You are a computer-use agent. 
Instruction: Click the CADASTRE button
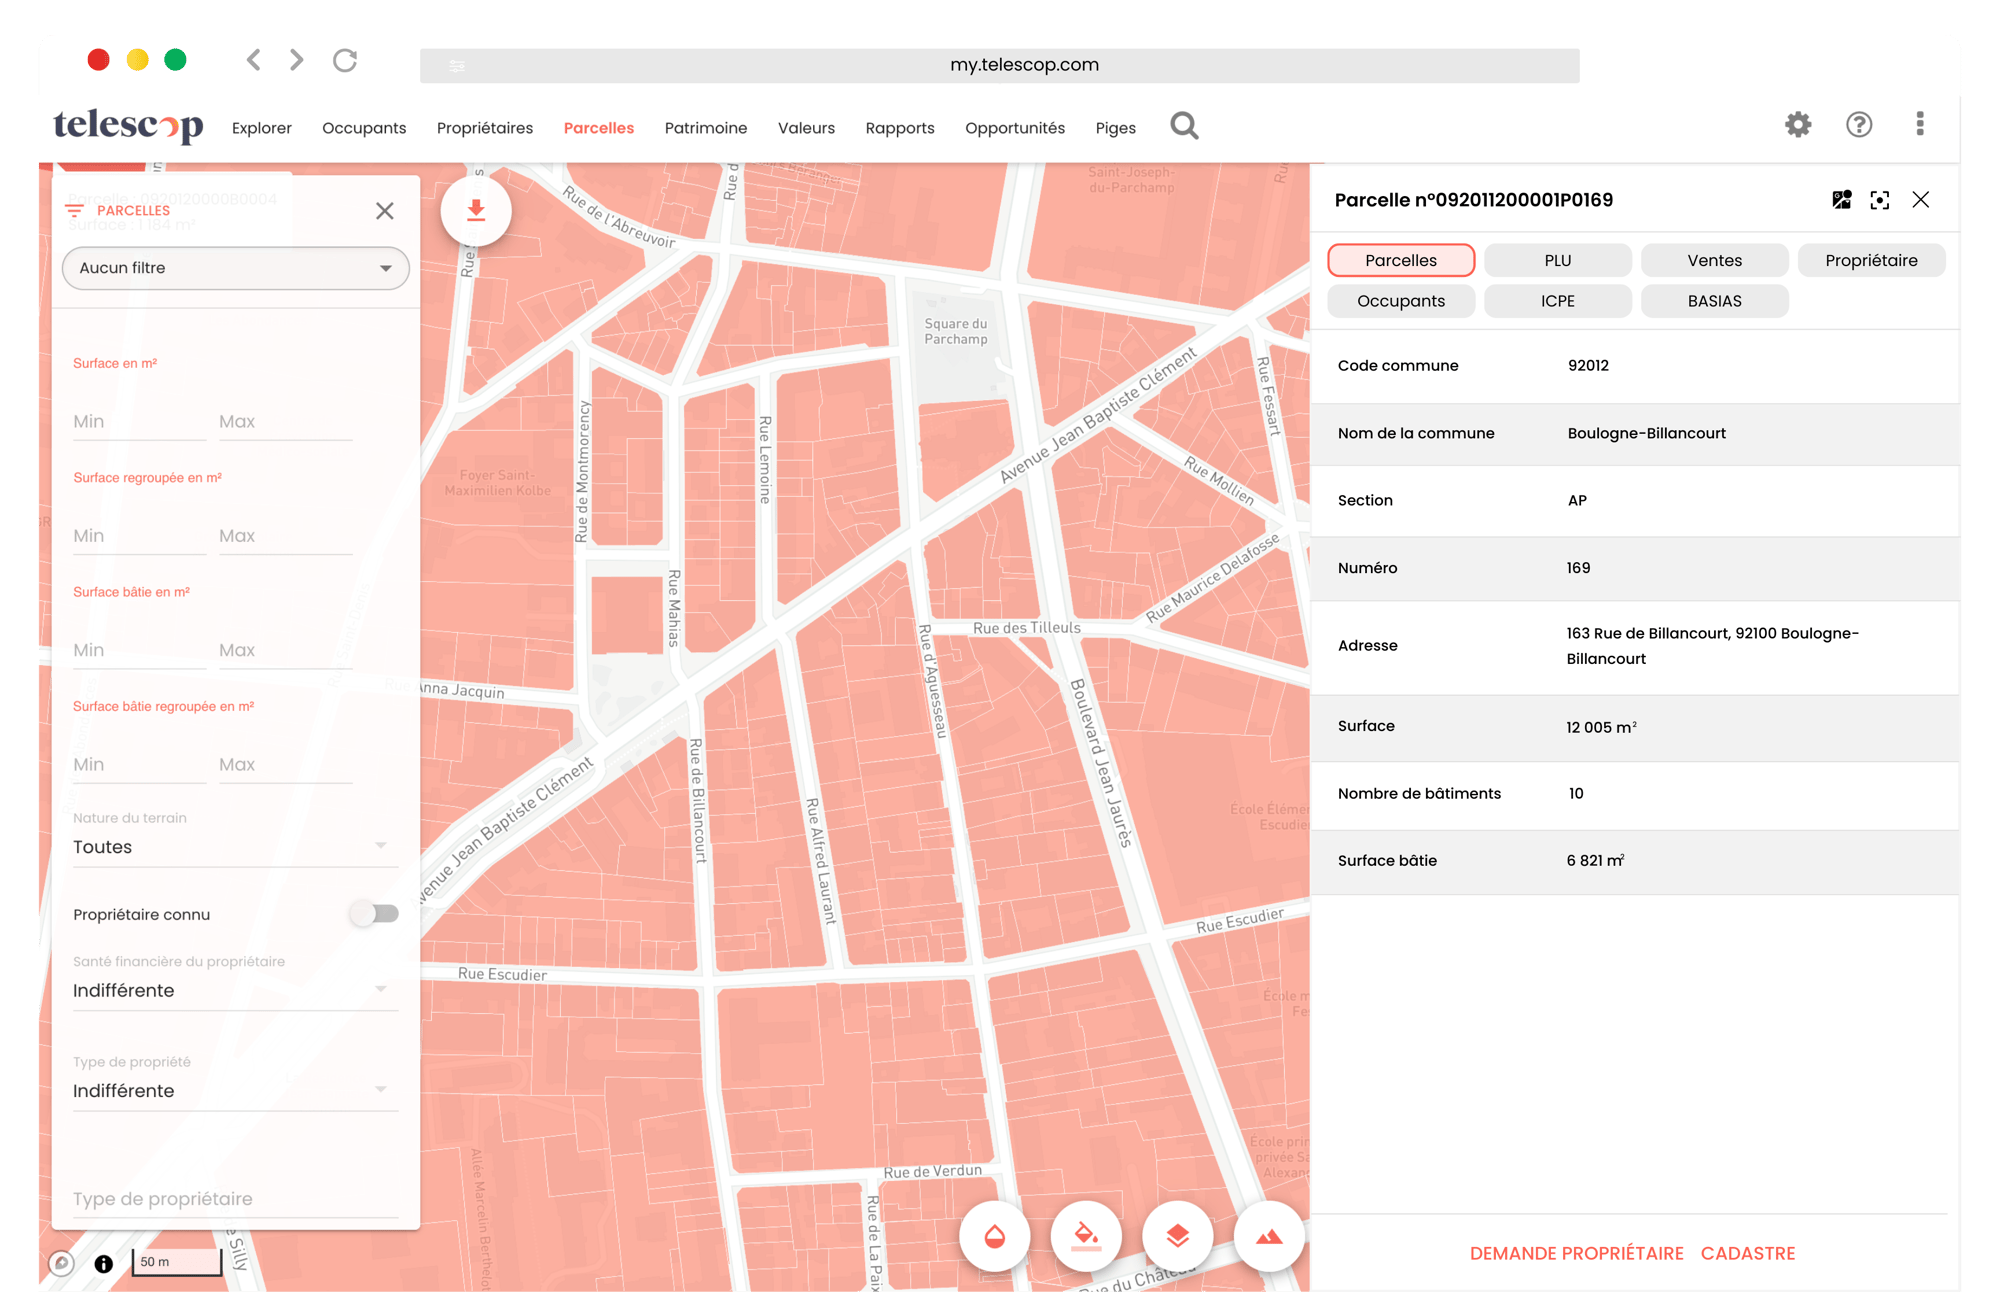pyautogui.click(x=1747, y=1253)
